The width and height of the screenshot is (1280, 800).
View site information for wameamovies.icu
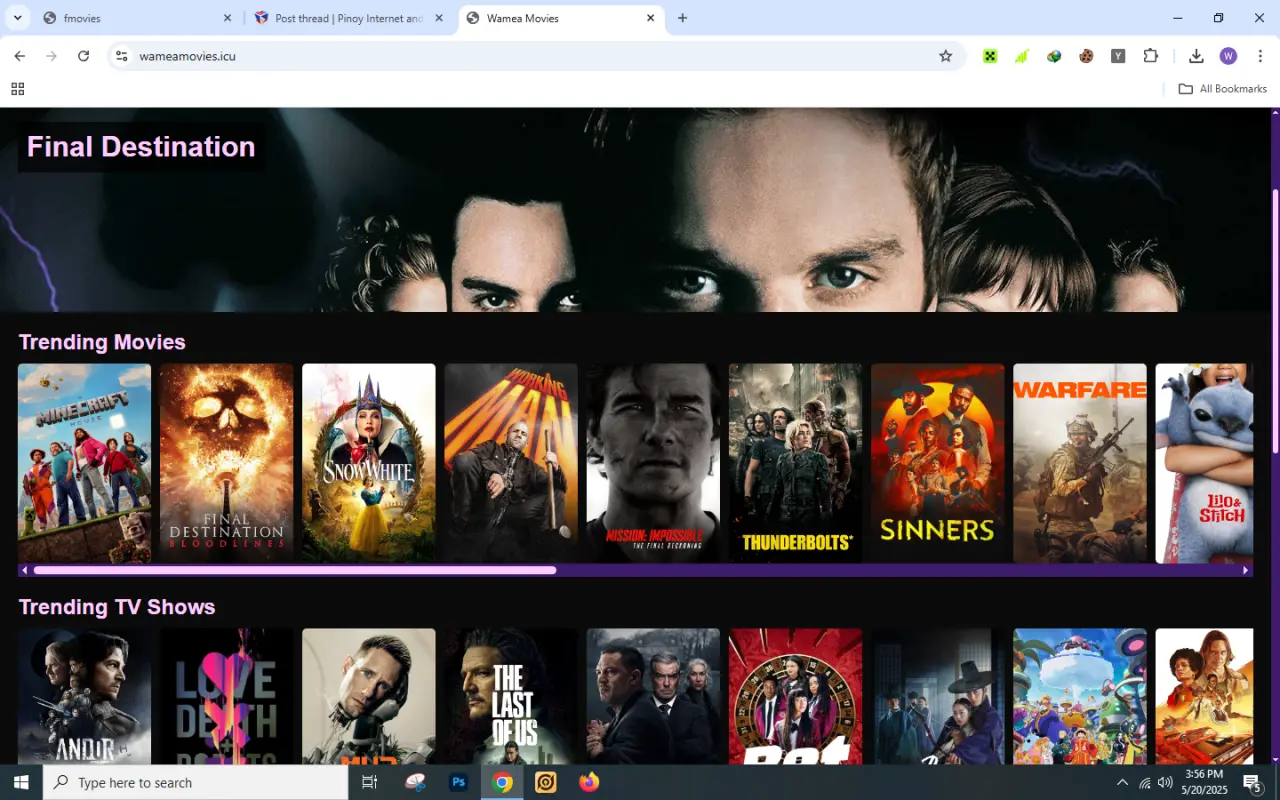click(121, 56)
